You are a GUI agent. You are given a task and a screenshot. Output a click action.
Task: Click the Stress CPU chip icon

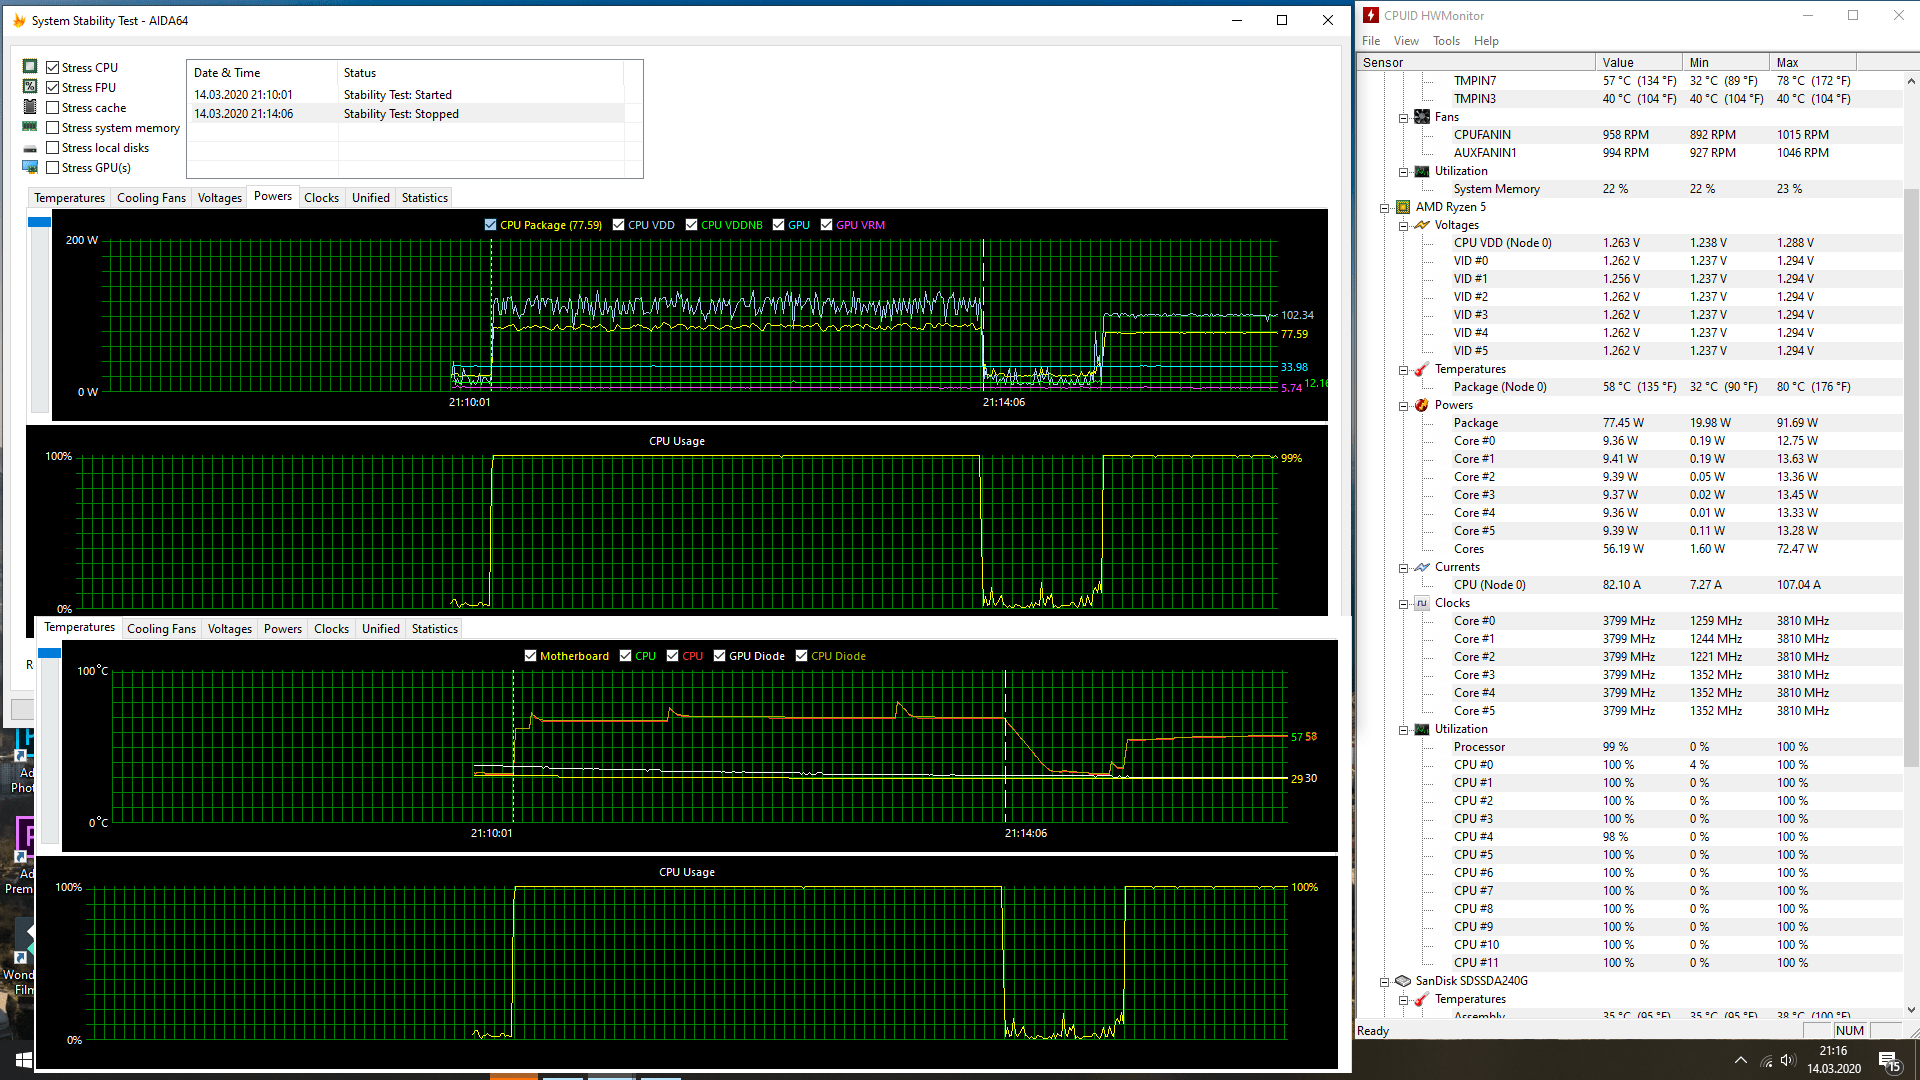click(x=30, y=67)
